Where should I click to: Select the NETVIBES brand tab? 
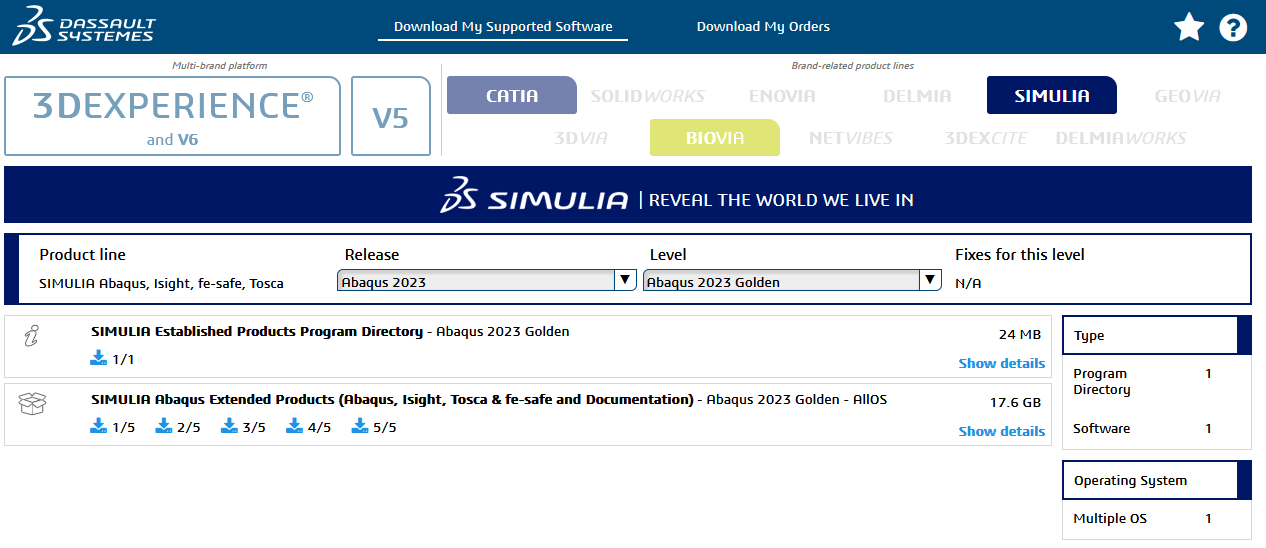click(850, 138)
